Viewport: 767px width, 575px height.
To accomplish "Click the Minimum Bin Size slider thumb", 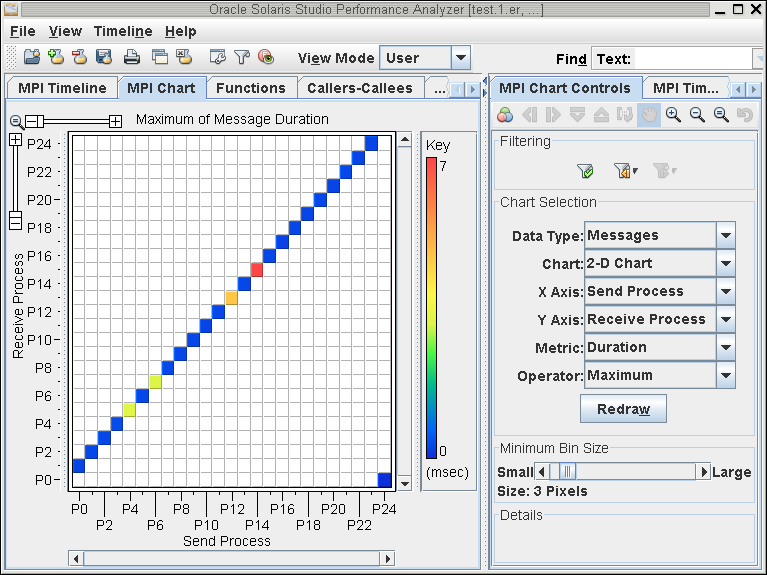I will [x=567, y=472].
